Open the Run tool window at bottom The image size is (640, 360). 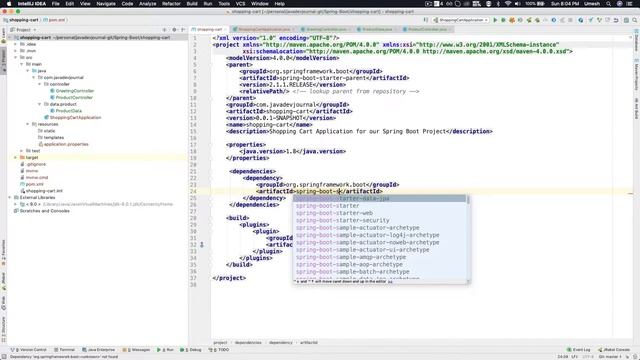pyautogui.click(x=165, y=350)
